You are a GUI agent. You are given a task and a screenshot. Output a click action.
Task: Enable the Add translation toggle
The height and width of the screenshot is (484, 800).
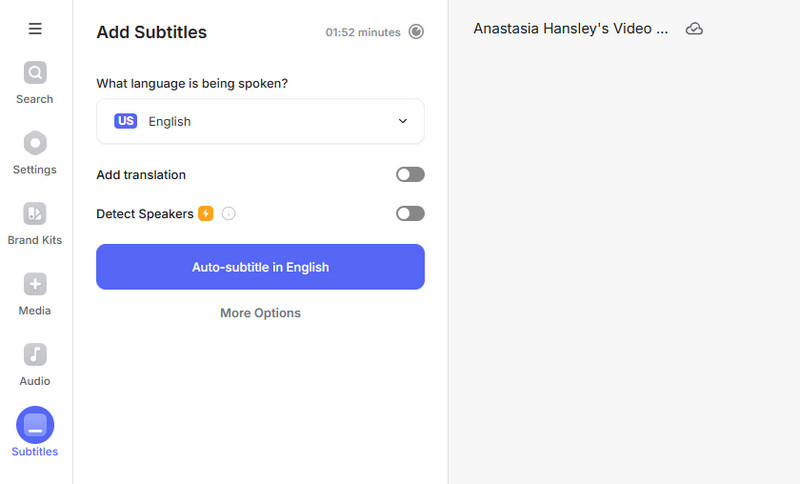410,174
